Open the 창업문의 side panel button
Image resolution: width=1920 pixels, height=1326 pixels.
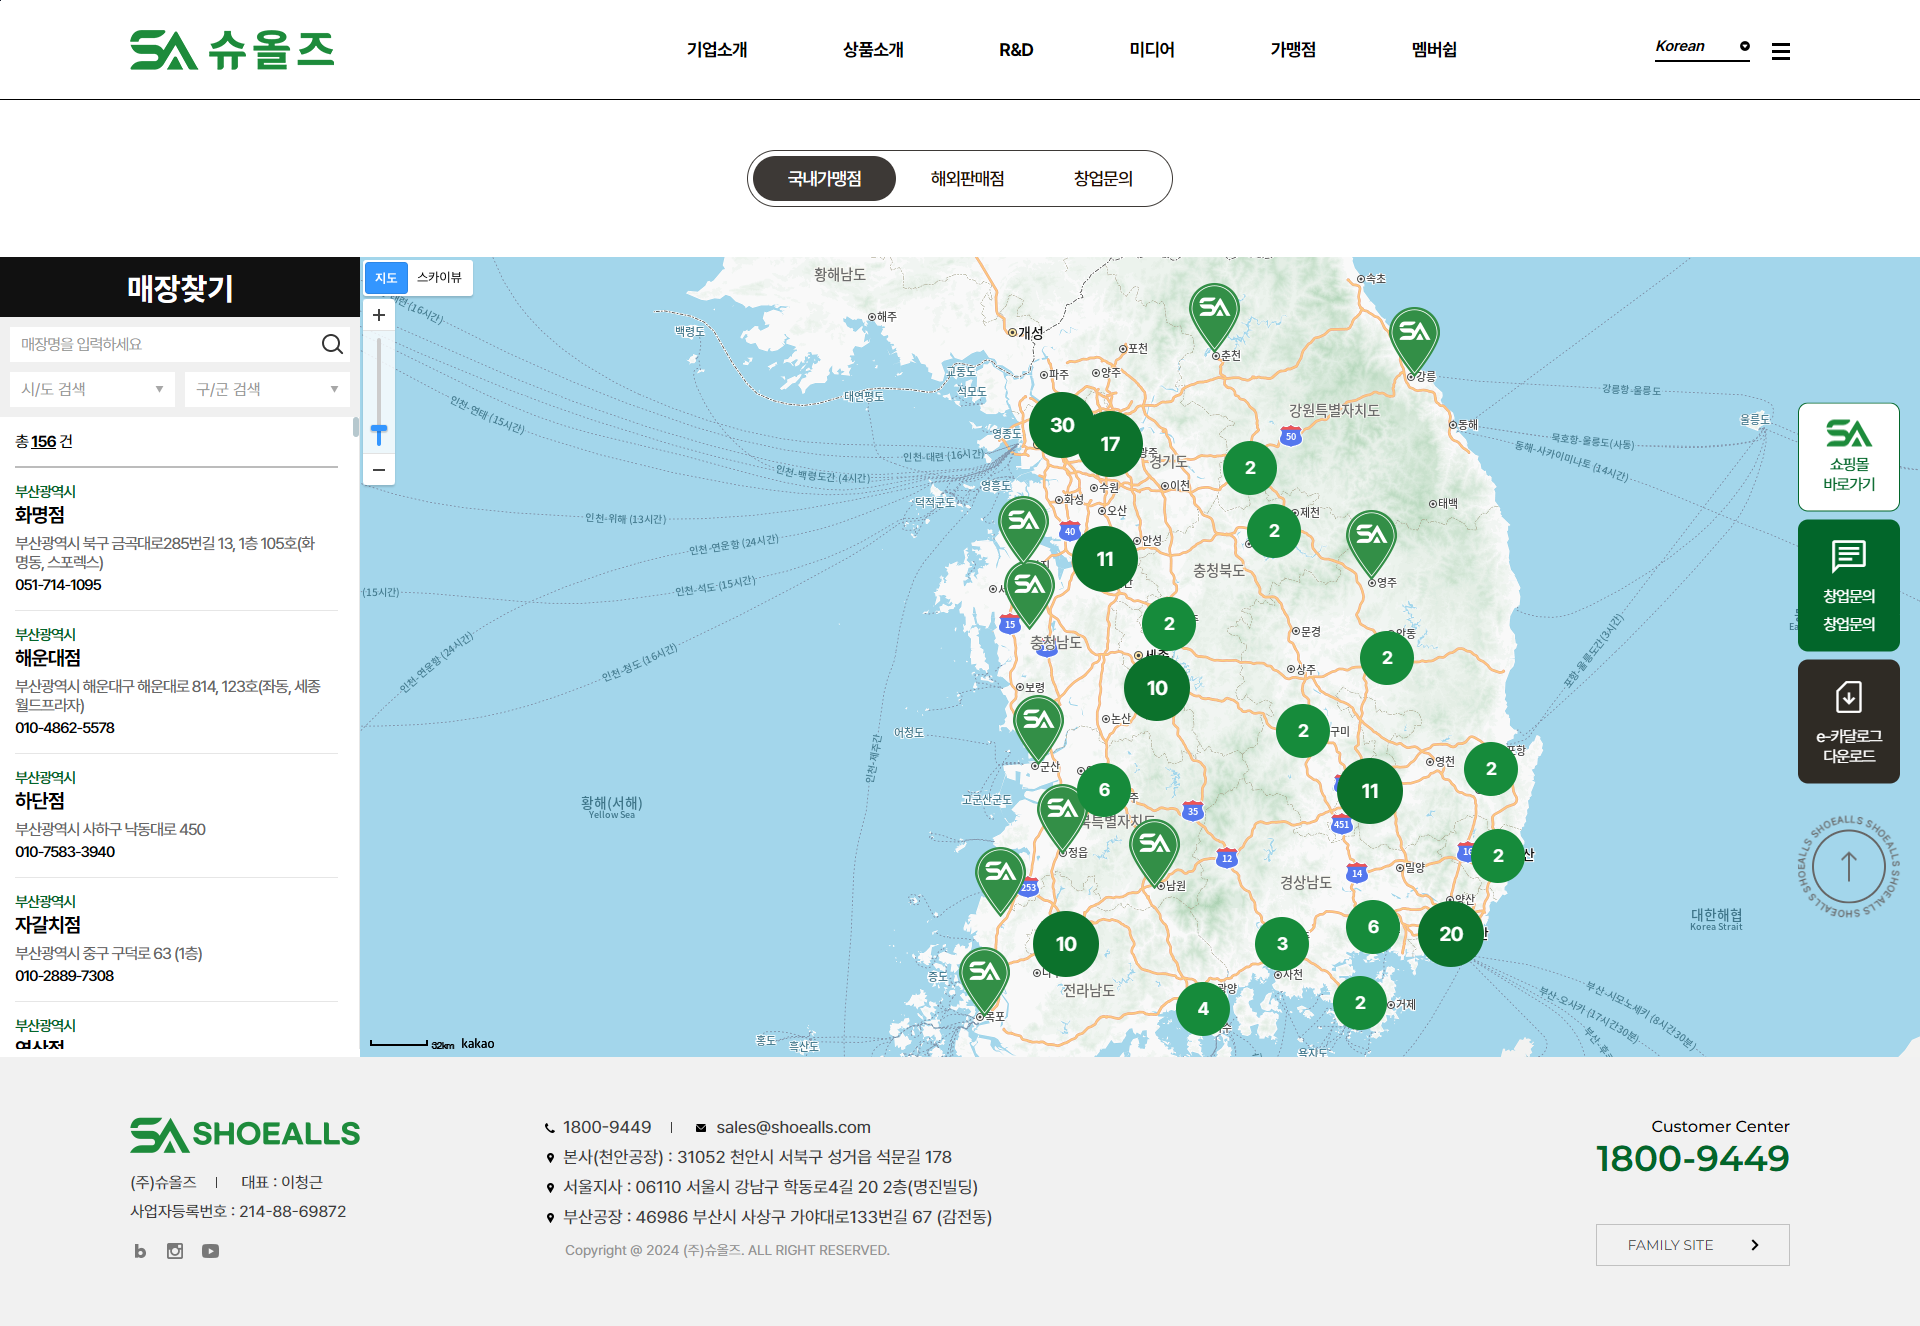pyautogui.click(x=1849, y=585)
